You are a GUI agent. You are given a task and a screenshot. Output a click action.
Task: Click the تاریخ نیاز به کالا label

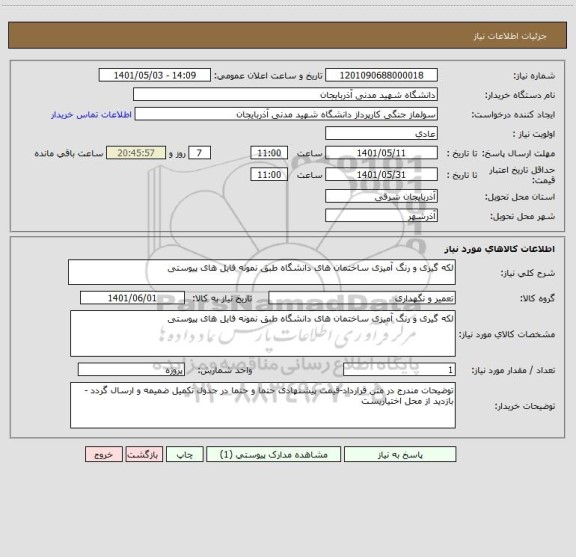point(222,299)
